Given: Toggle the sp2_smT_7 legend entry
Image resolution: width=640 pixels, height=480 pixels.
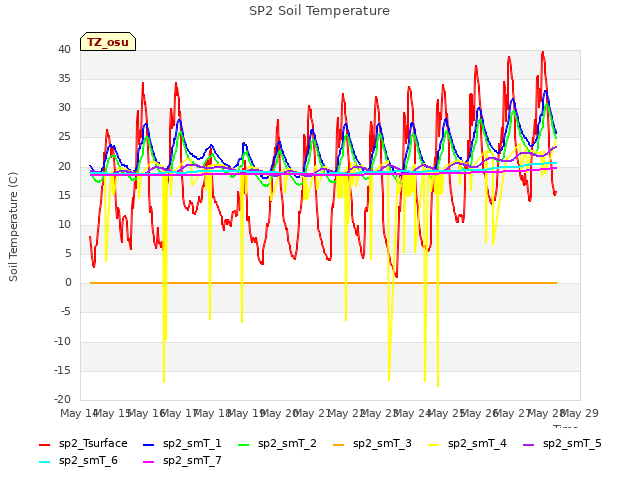Looking at the screenshot, I should pos(182,461).
